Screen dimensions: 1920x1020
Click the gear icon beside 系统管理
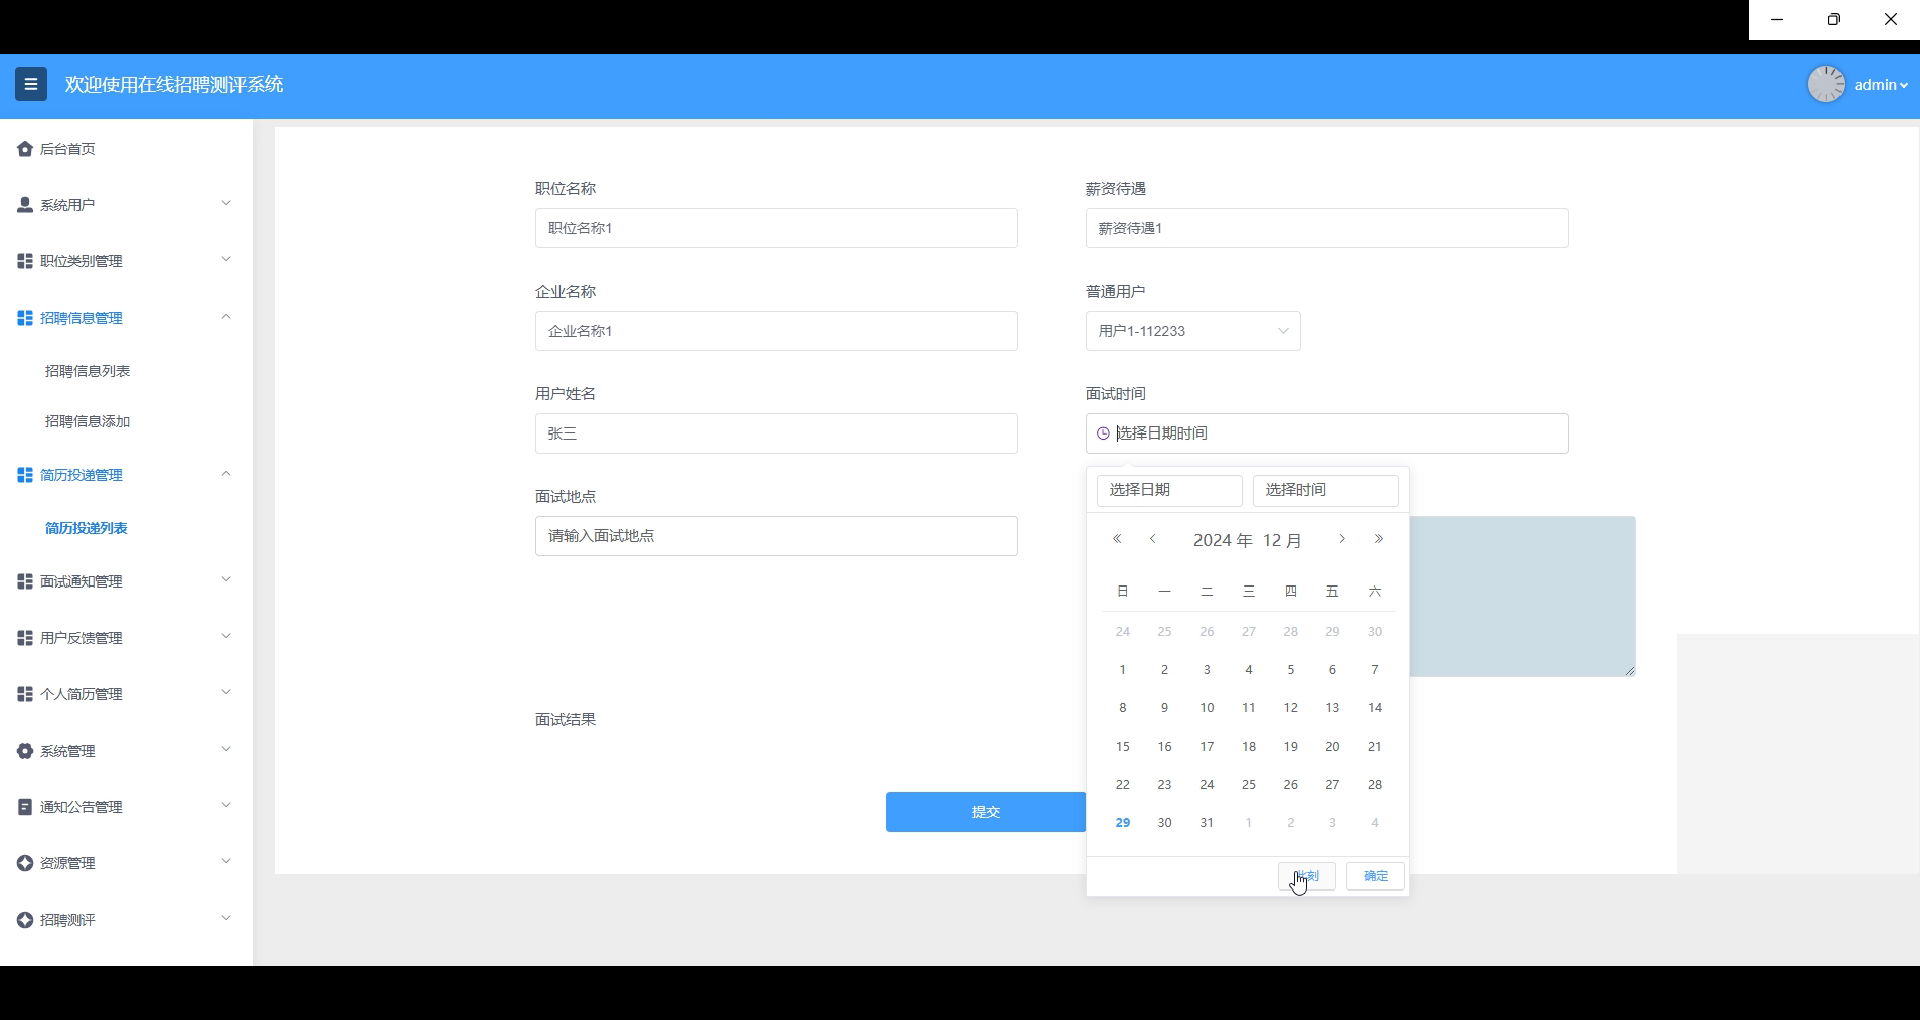click(25, 751)
